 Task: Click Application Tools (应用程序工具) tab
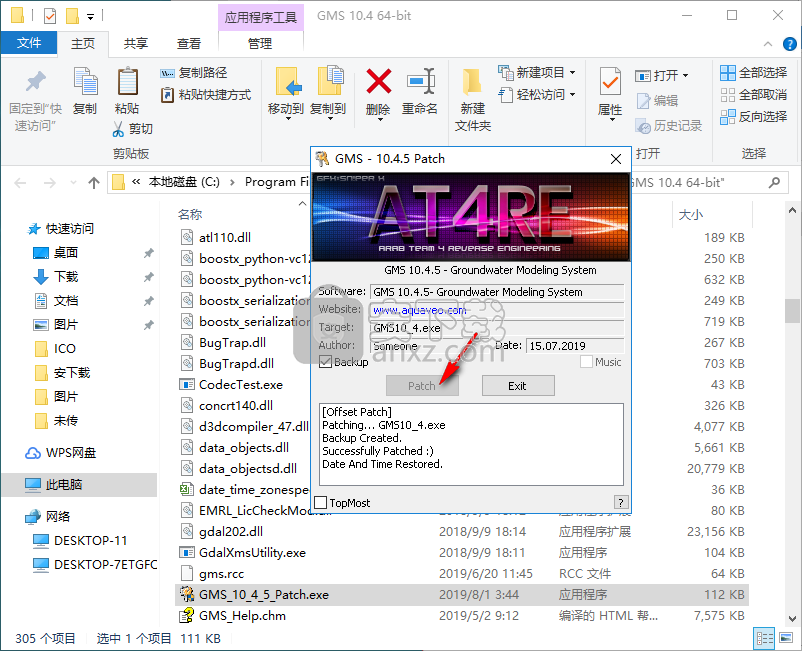261,18
